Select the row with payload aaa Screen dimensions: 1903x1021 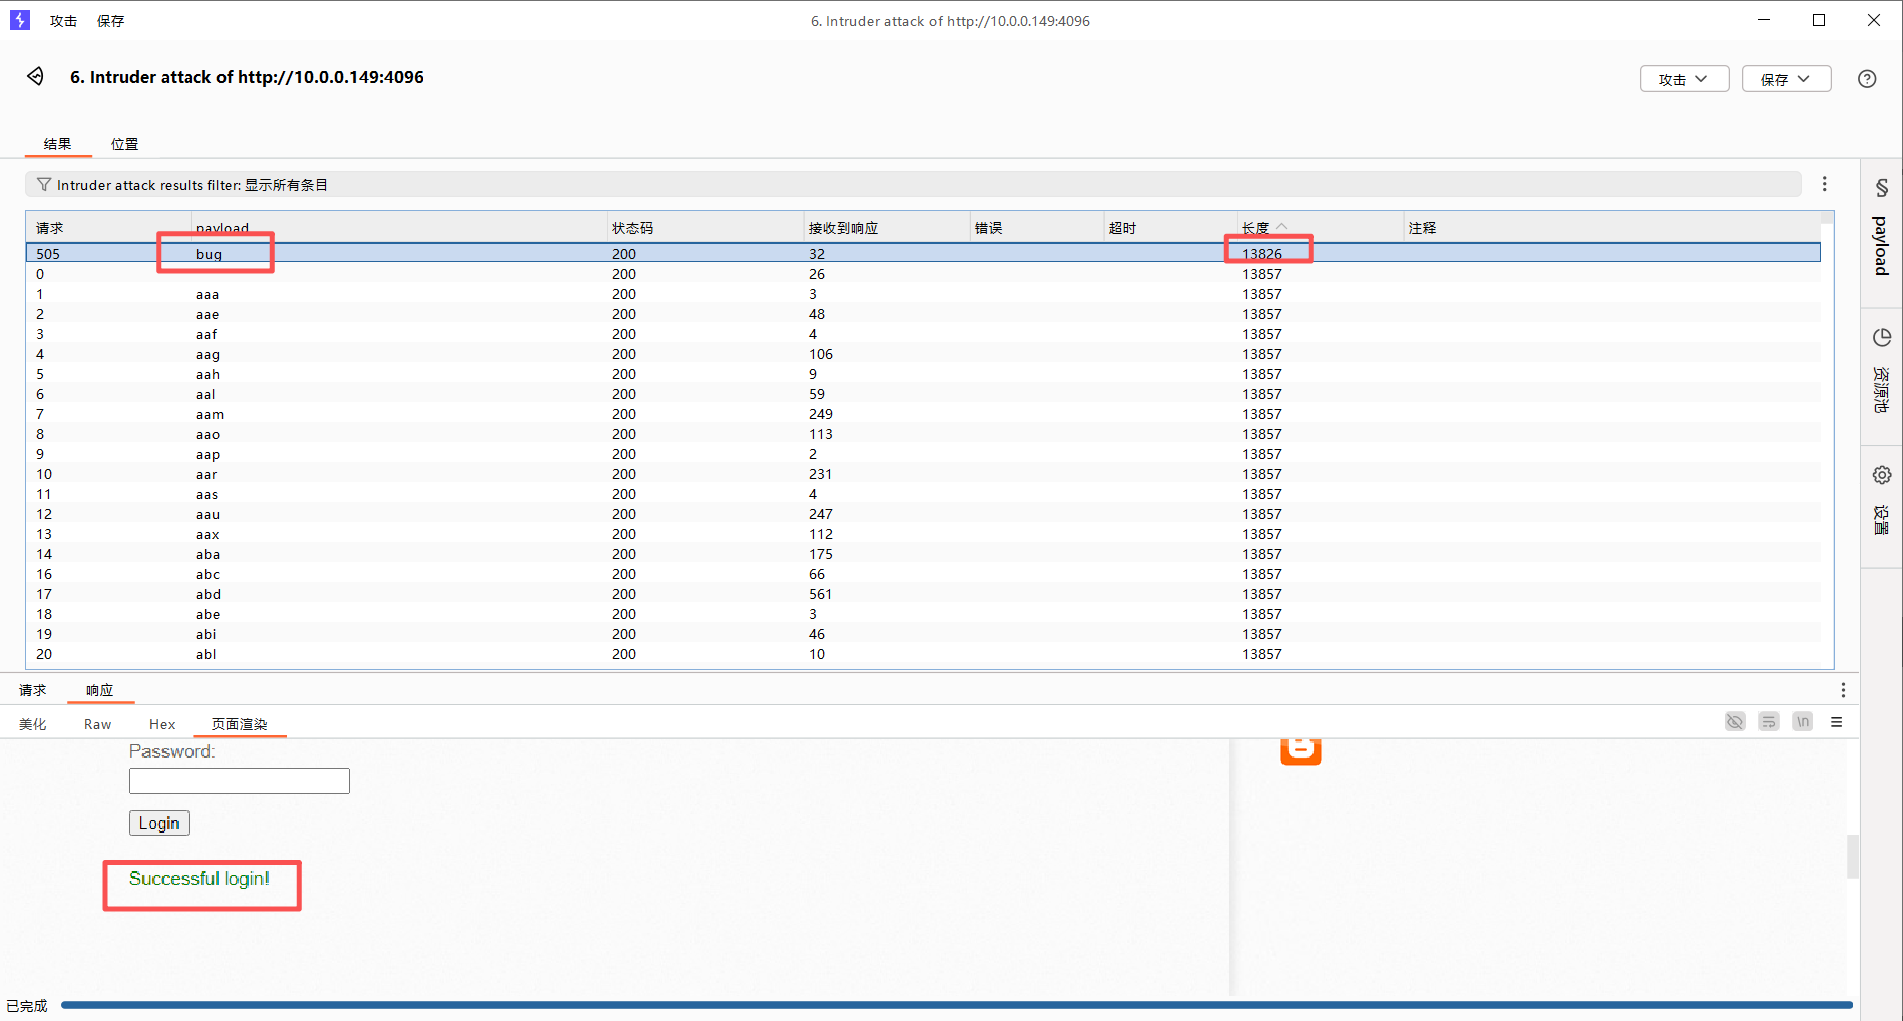[x=923, y=294]
